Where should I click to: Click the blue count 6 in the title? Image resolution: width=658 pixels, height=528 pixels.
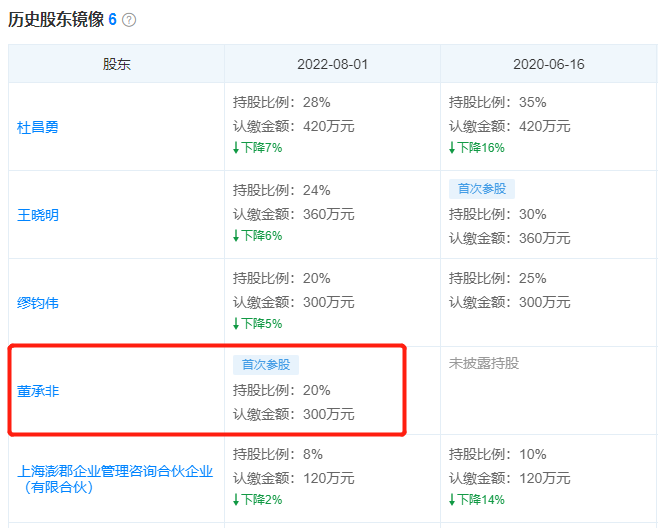113,20
